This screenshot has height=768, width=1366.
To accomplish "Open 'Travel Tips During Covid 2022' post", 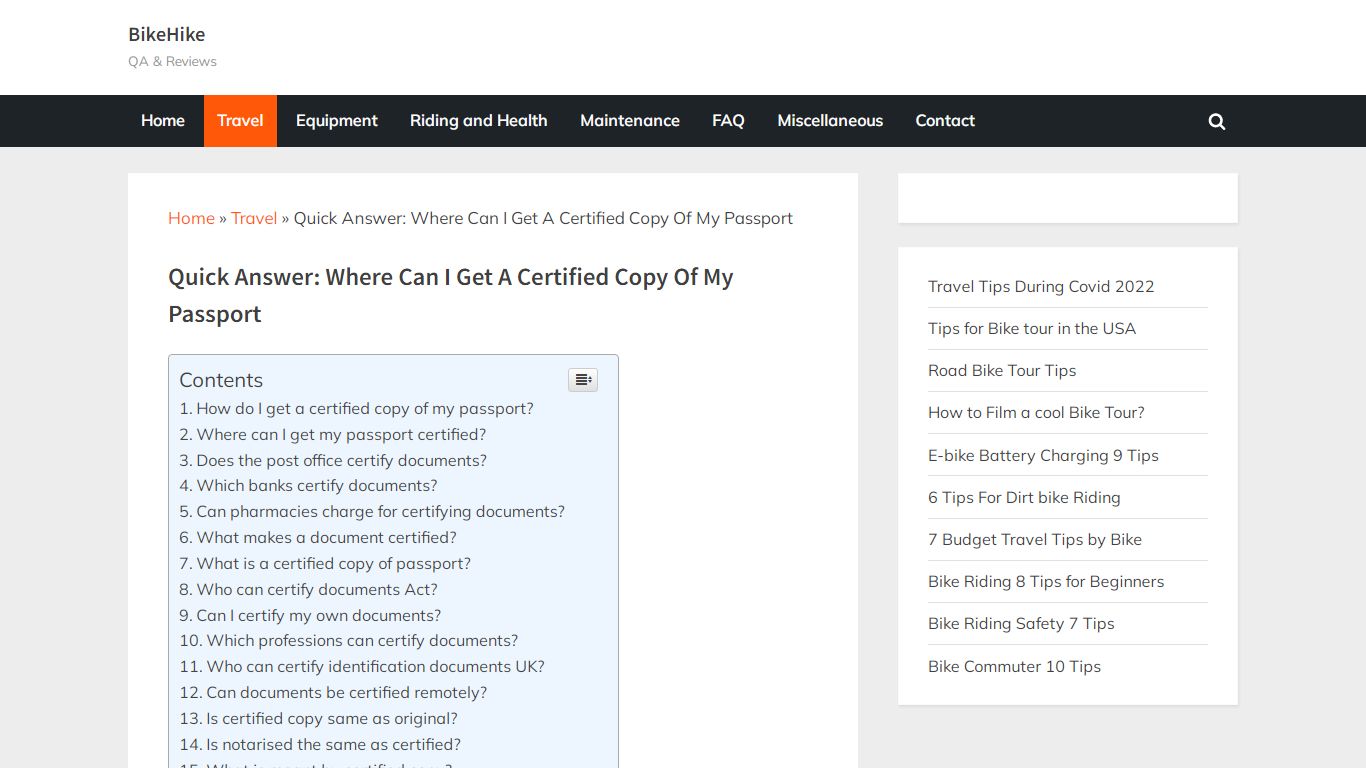I will (1041, 286).
